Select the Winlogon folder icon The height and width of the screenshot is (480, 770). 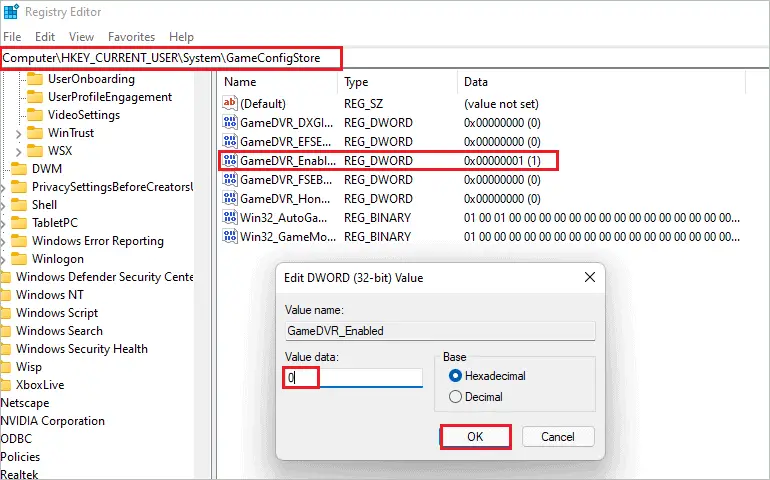19,259
